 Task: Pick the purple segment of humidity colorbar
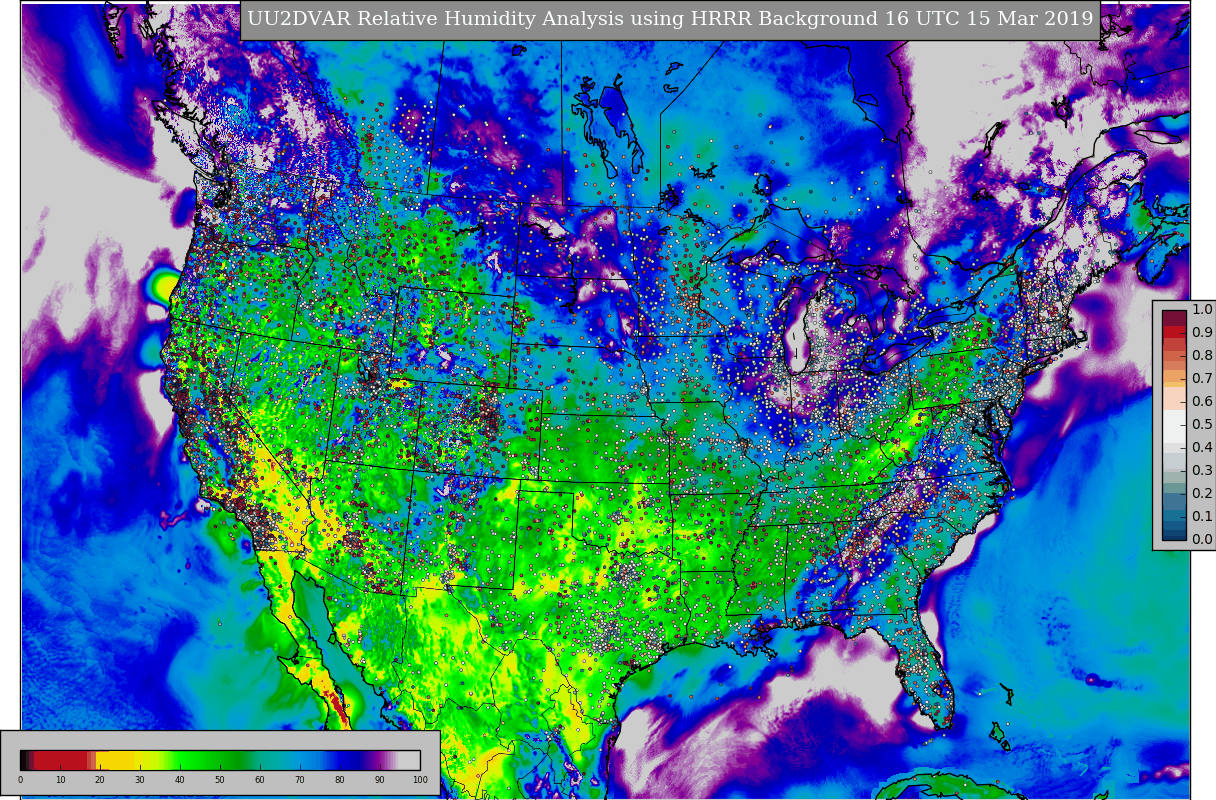click(x=378, y=760)
